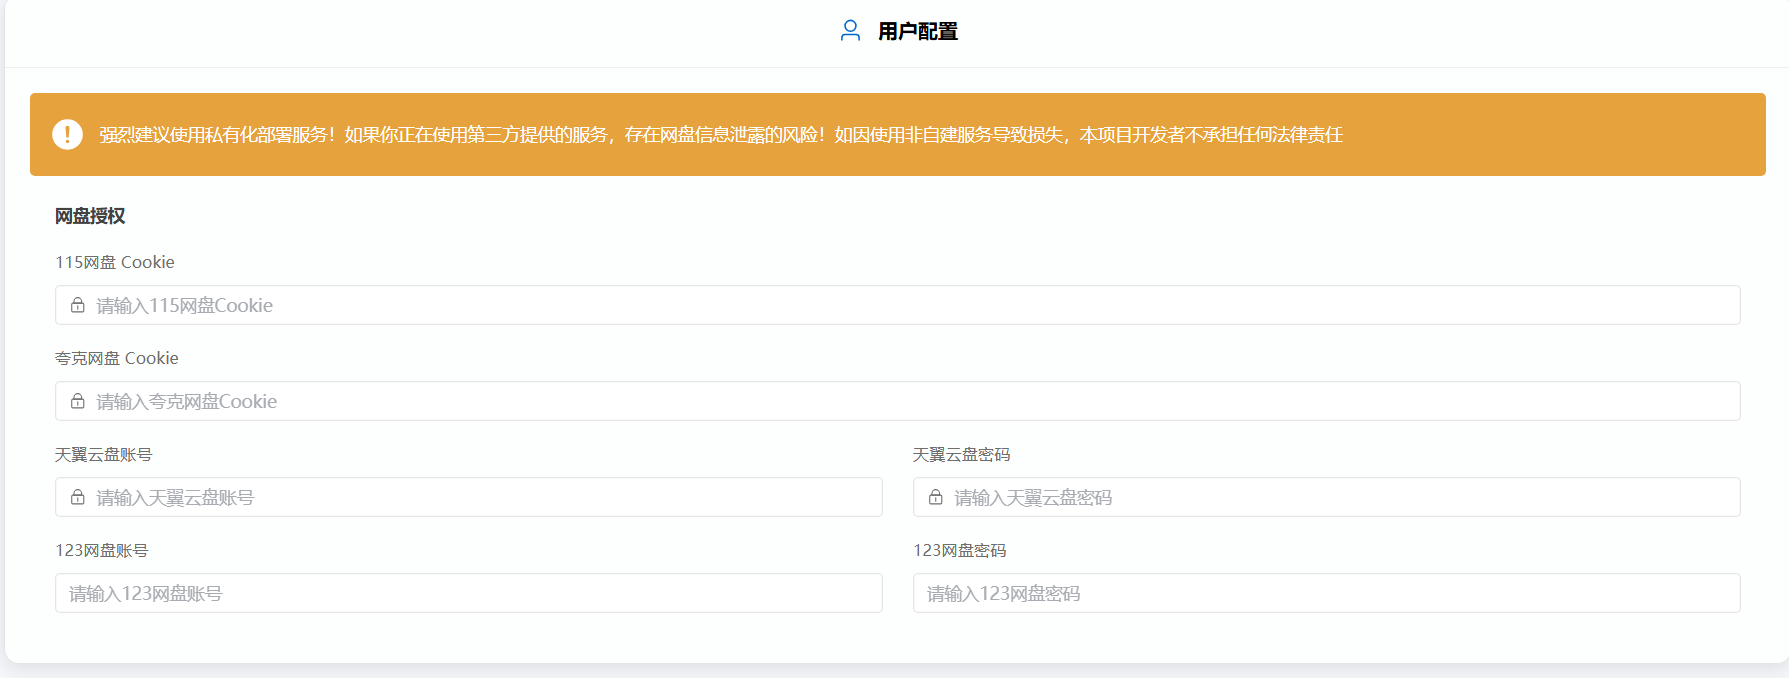This screenshot has height=678, width=1789.
Task: Focus the 115网盘 Cookie input box
Action: (x=900, y=305)
